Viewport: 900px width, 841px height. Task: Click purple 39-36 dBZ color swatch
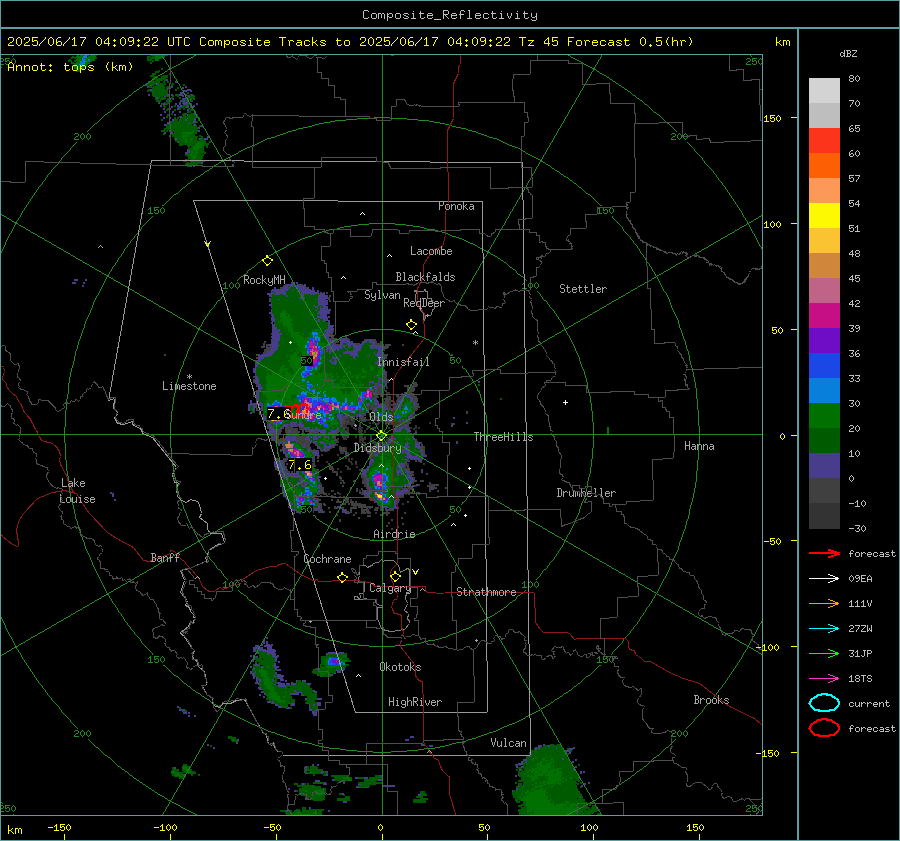(824, 340)
